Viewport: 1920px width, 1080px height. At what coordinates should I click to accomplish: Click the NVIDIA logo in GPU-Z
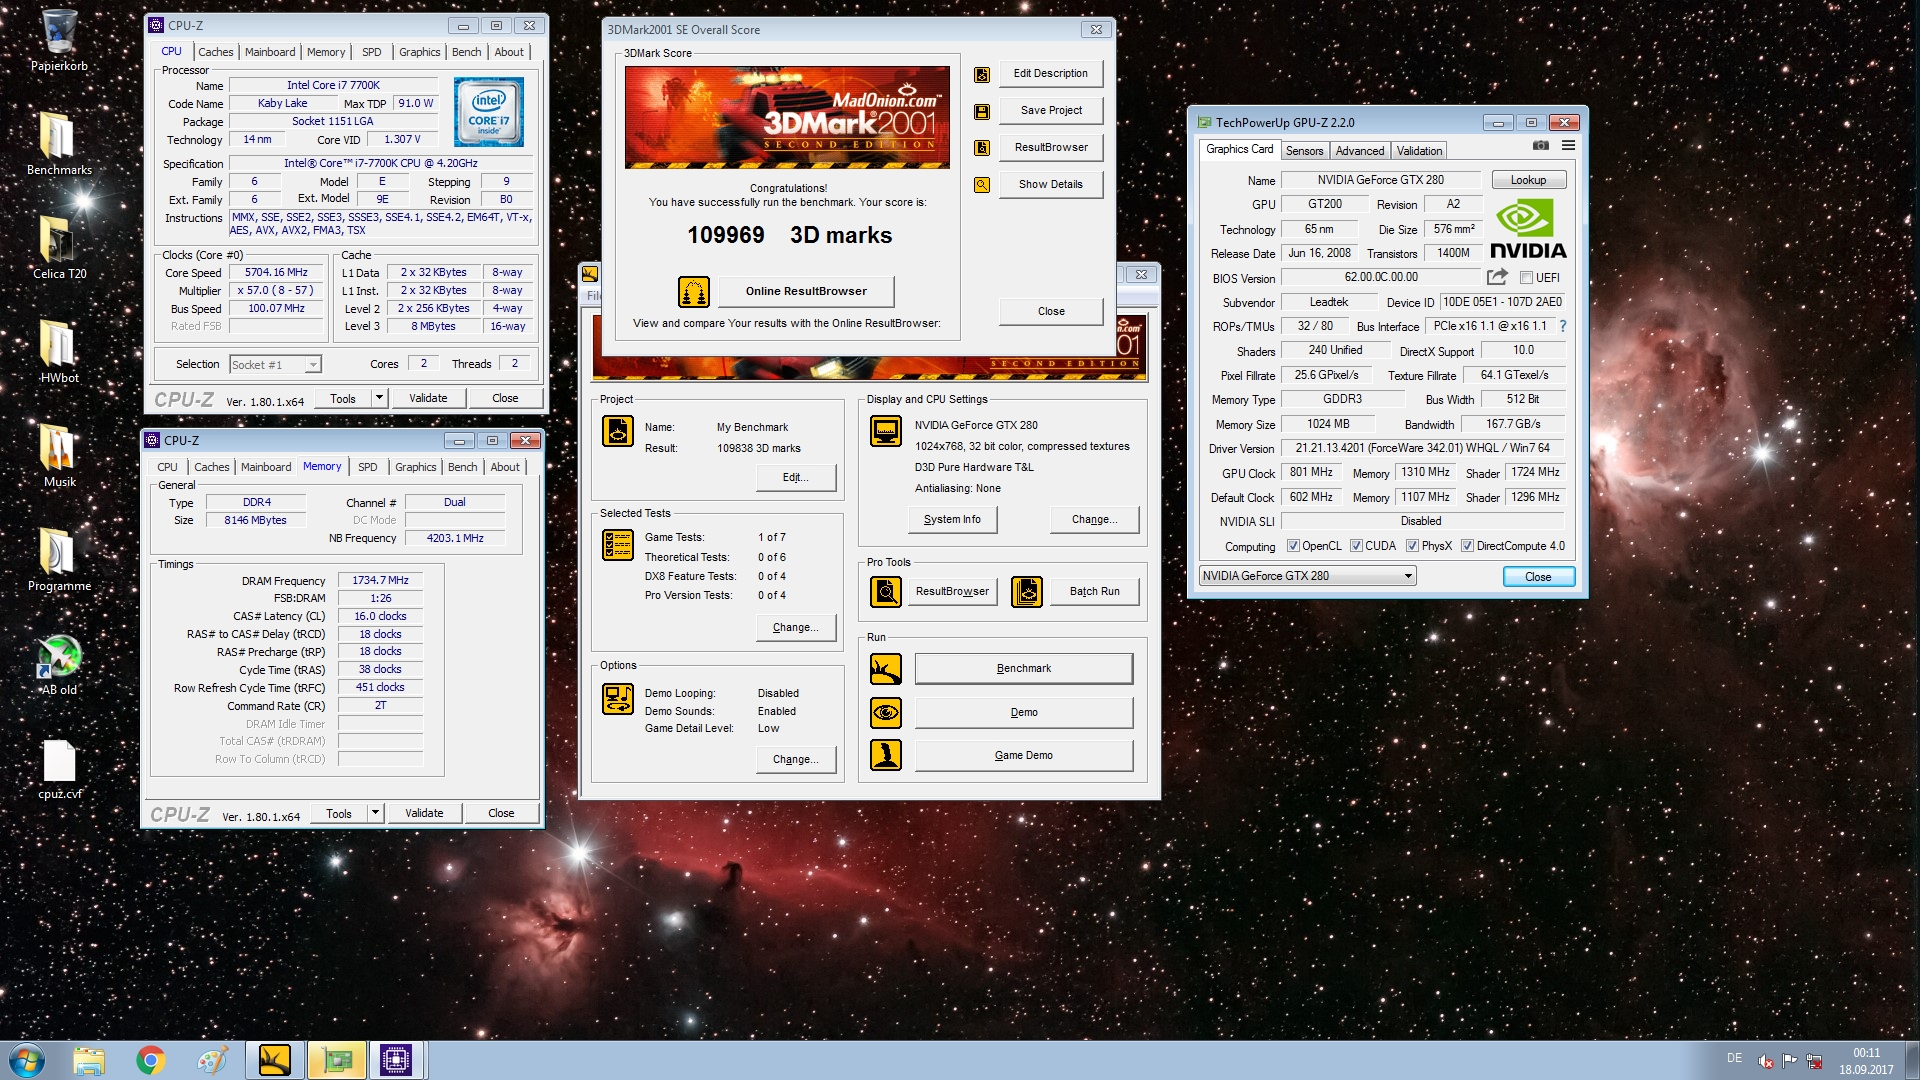pyautogui.click(x=1527, y=230)
